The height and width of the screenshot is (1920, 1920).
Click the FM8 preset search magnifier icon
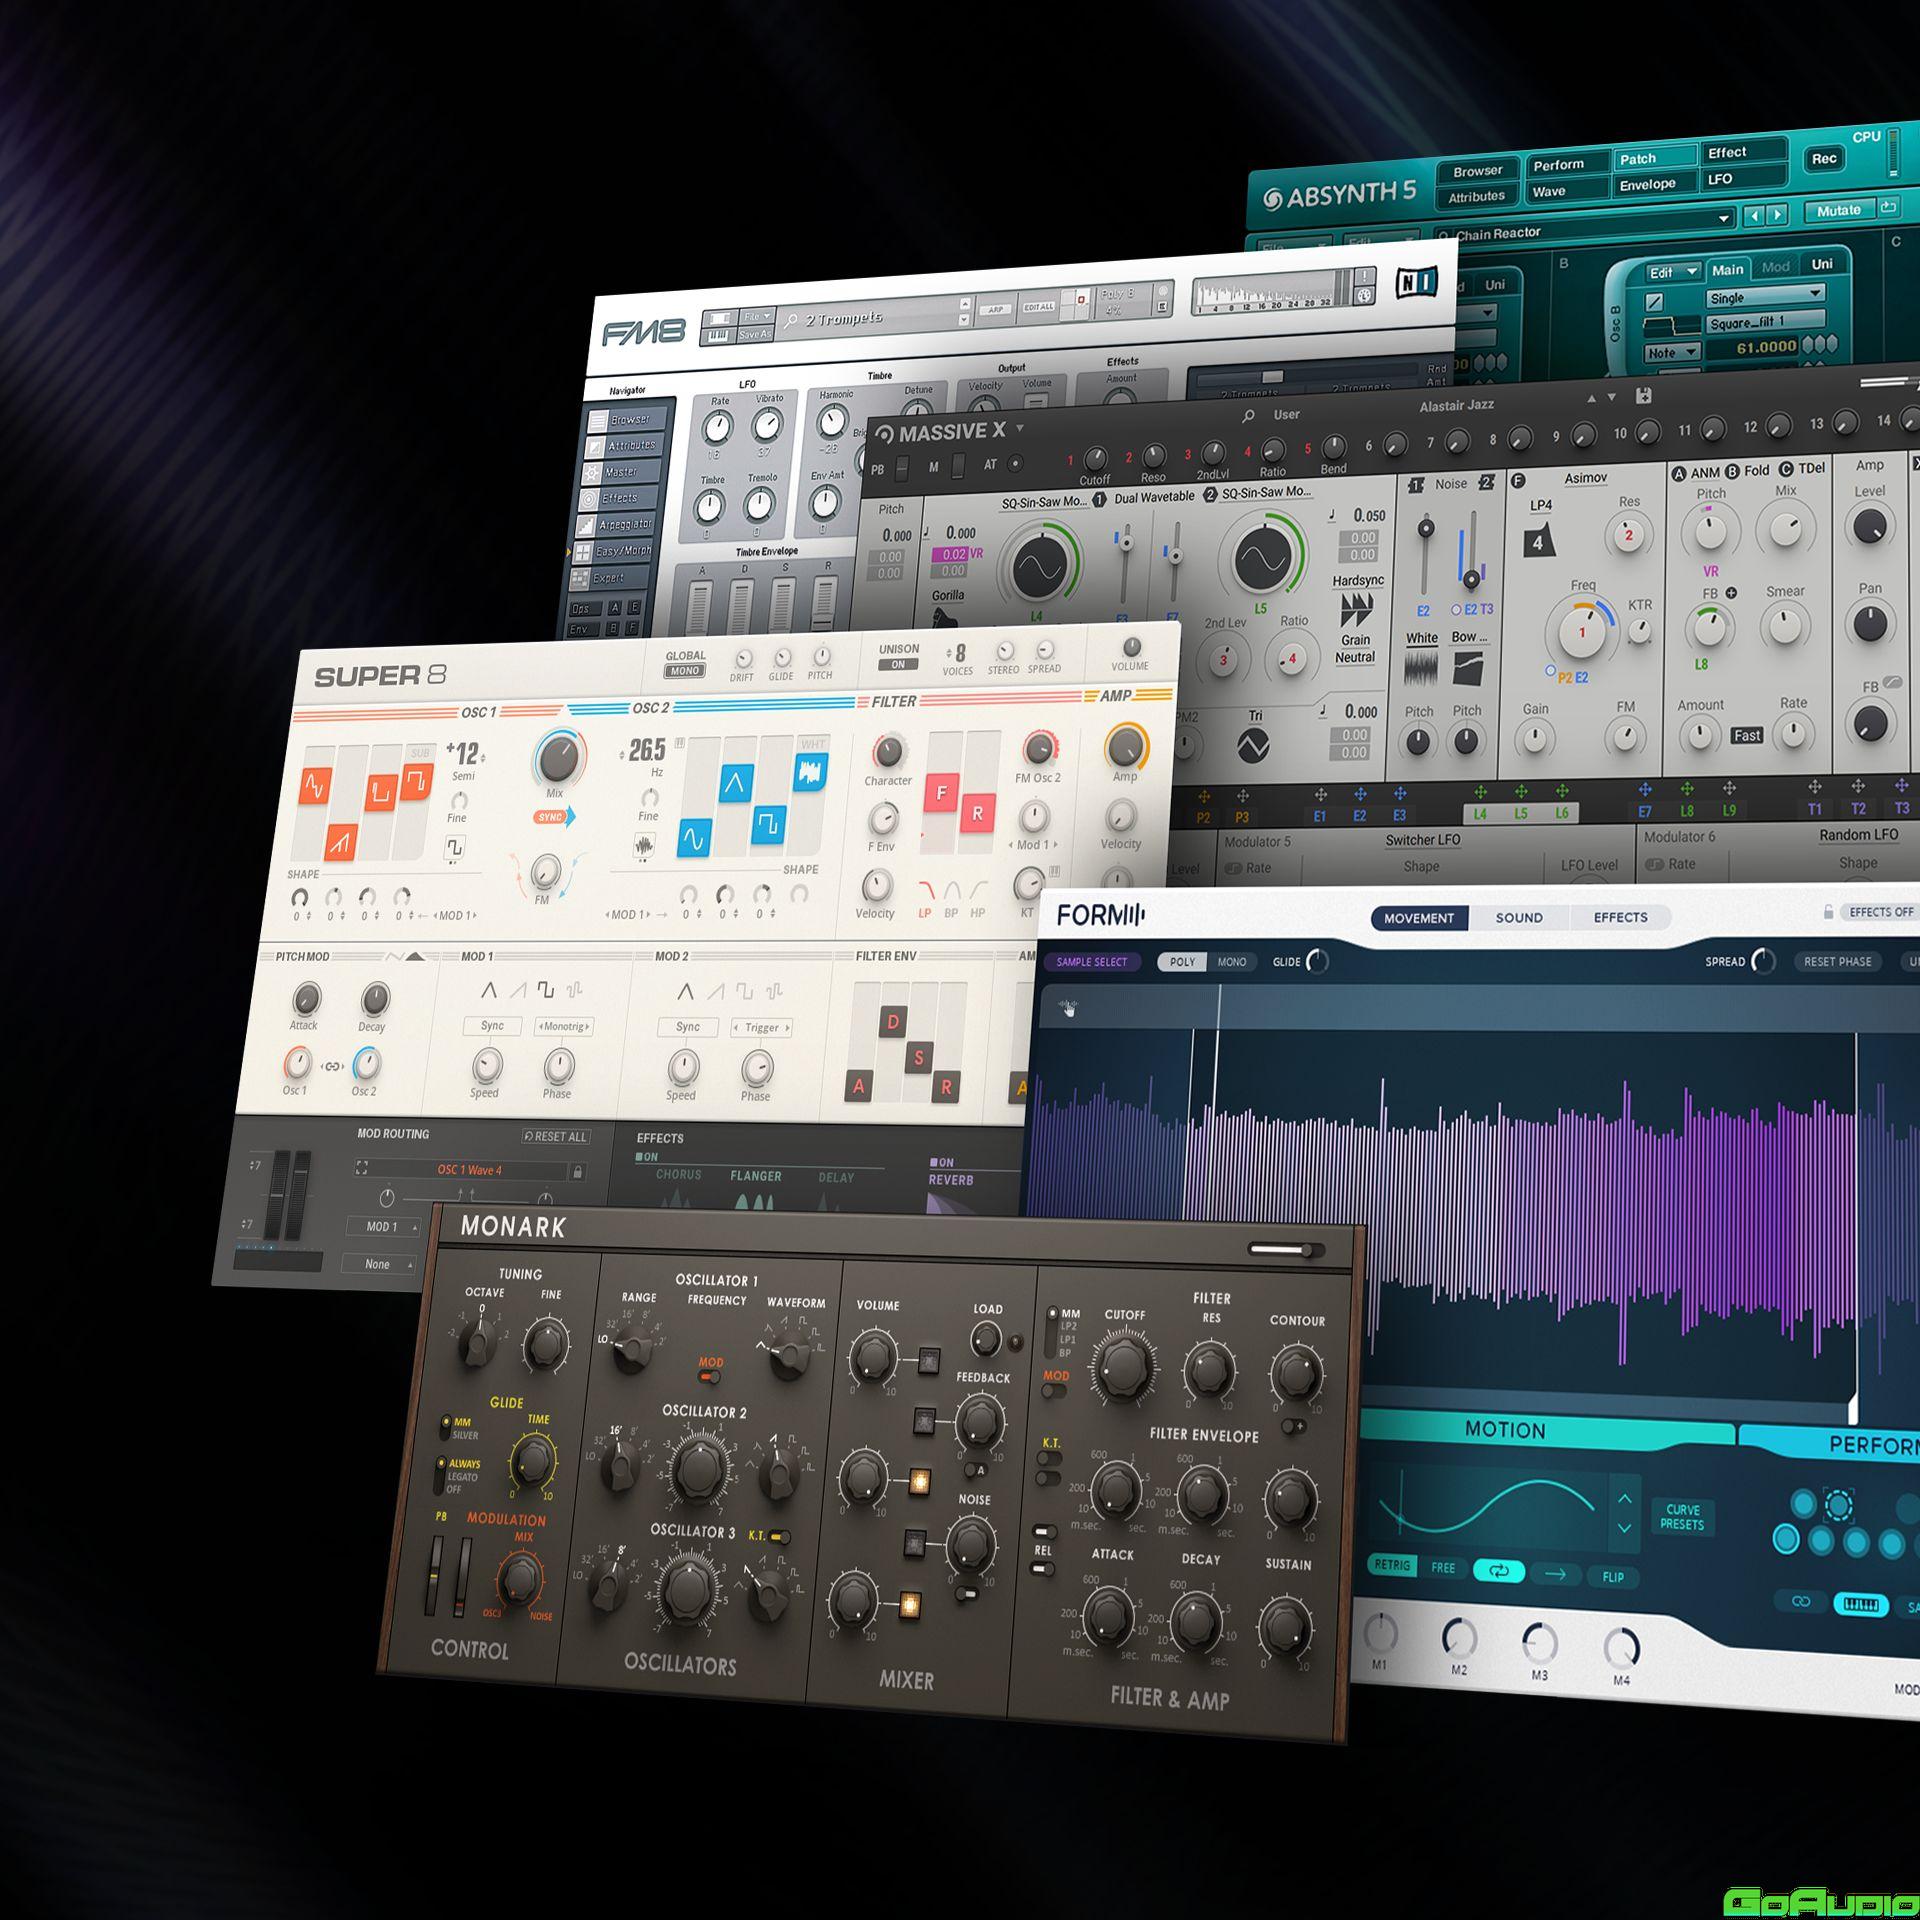(791, 321)
